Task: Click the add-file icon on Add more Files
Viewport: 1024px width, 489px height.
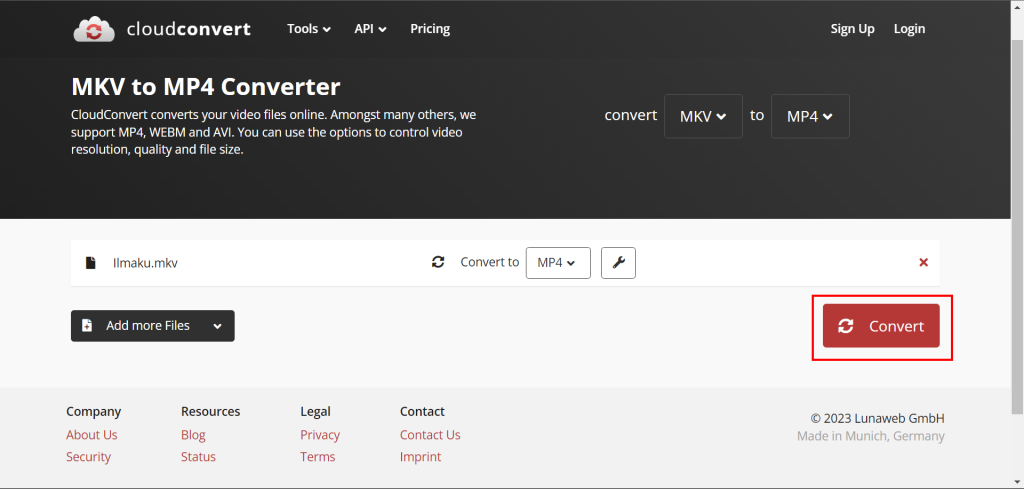Action: (x=87, y=326)
